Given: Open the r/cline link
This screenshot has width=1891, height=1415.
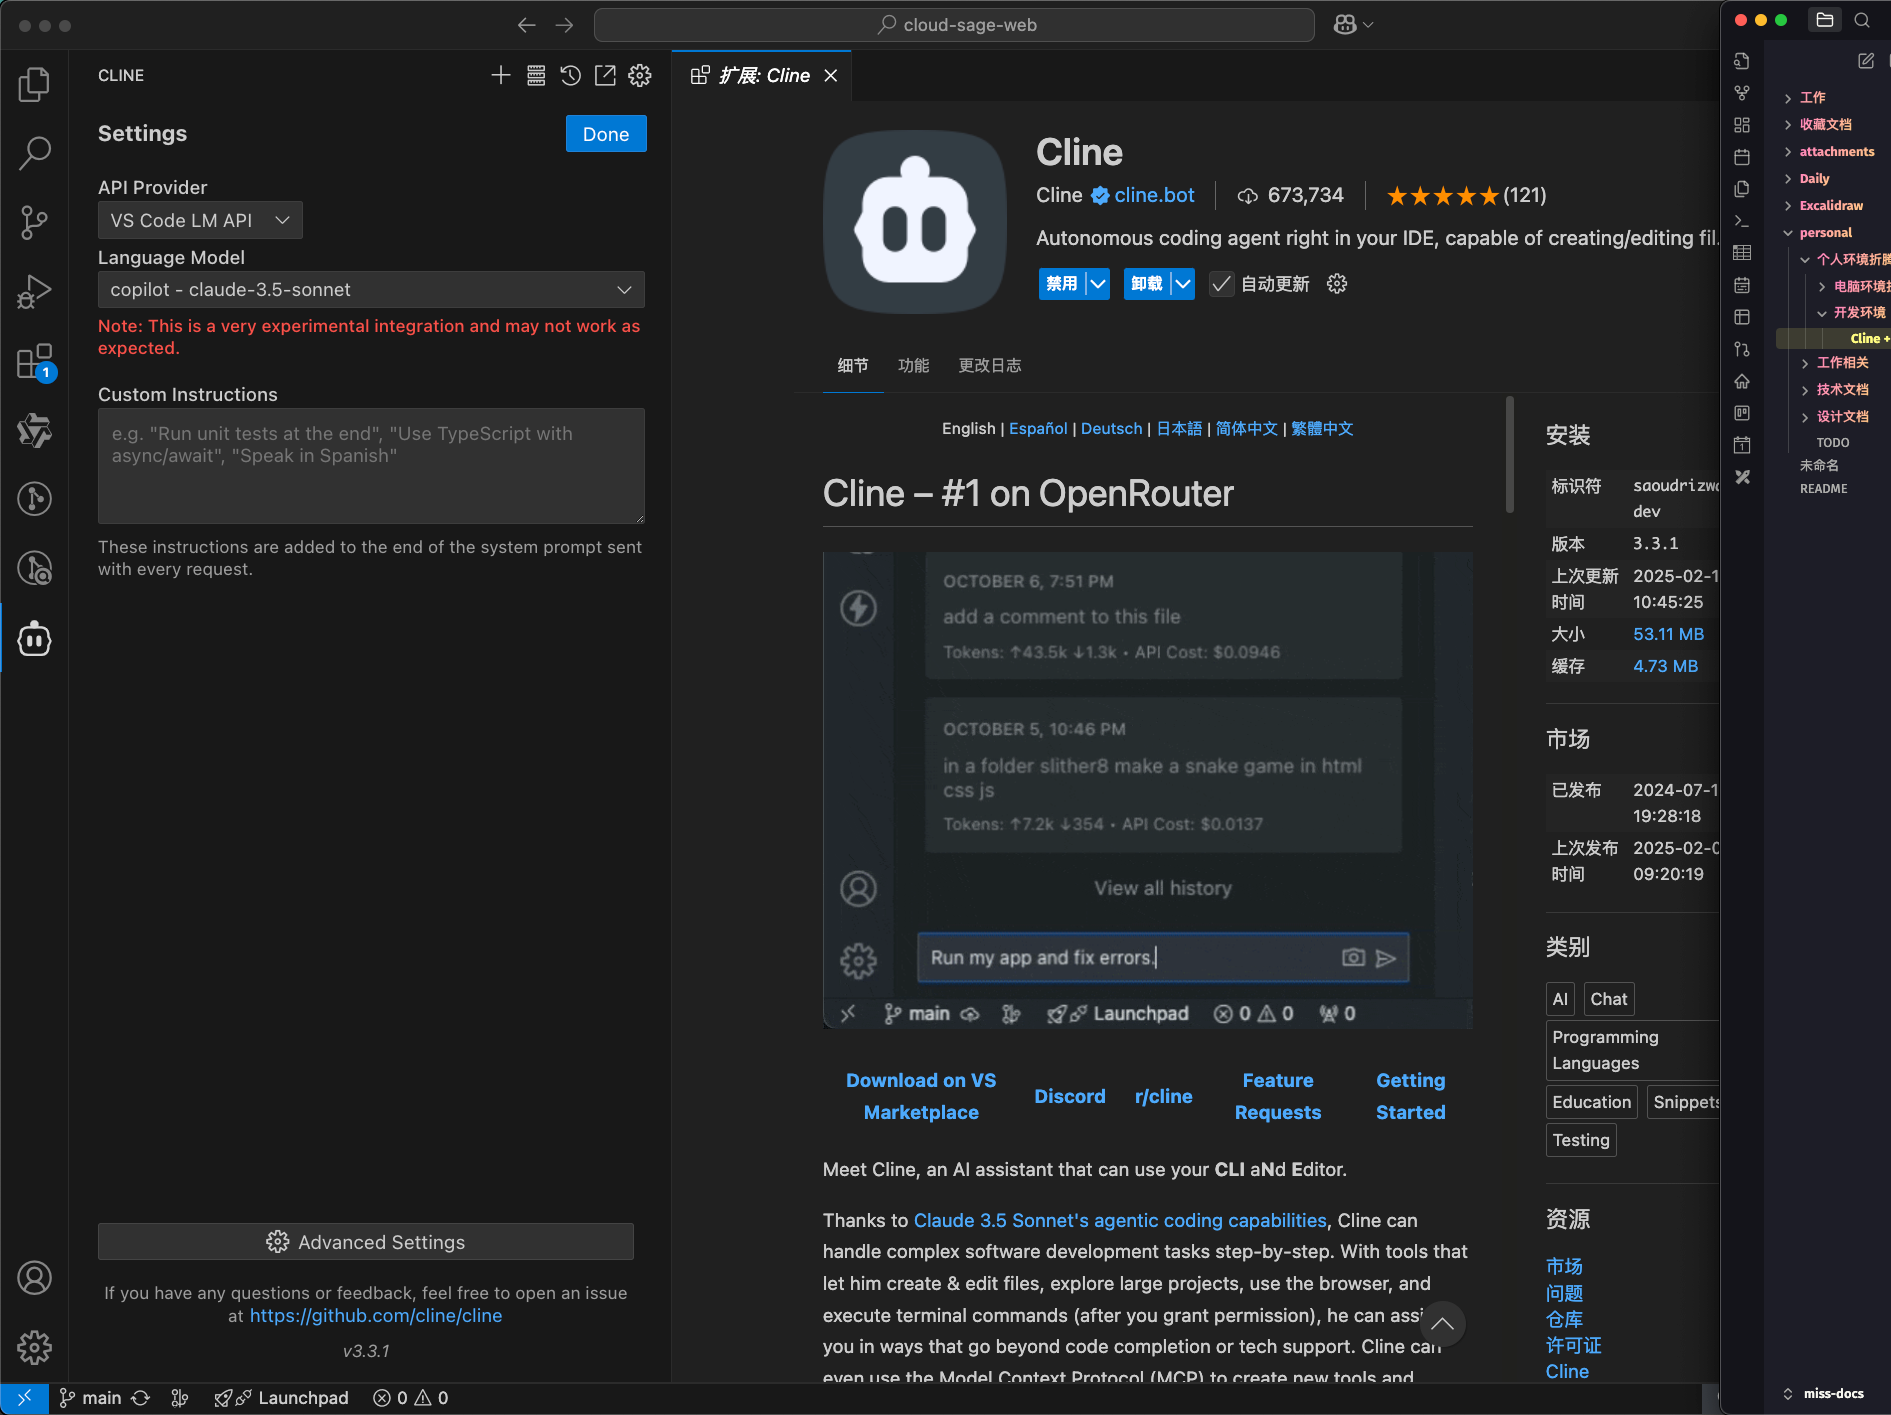Looking at the screenshot, I should tap(1164, 1096).
